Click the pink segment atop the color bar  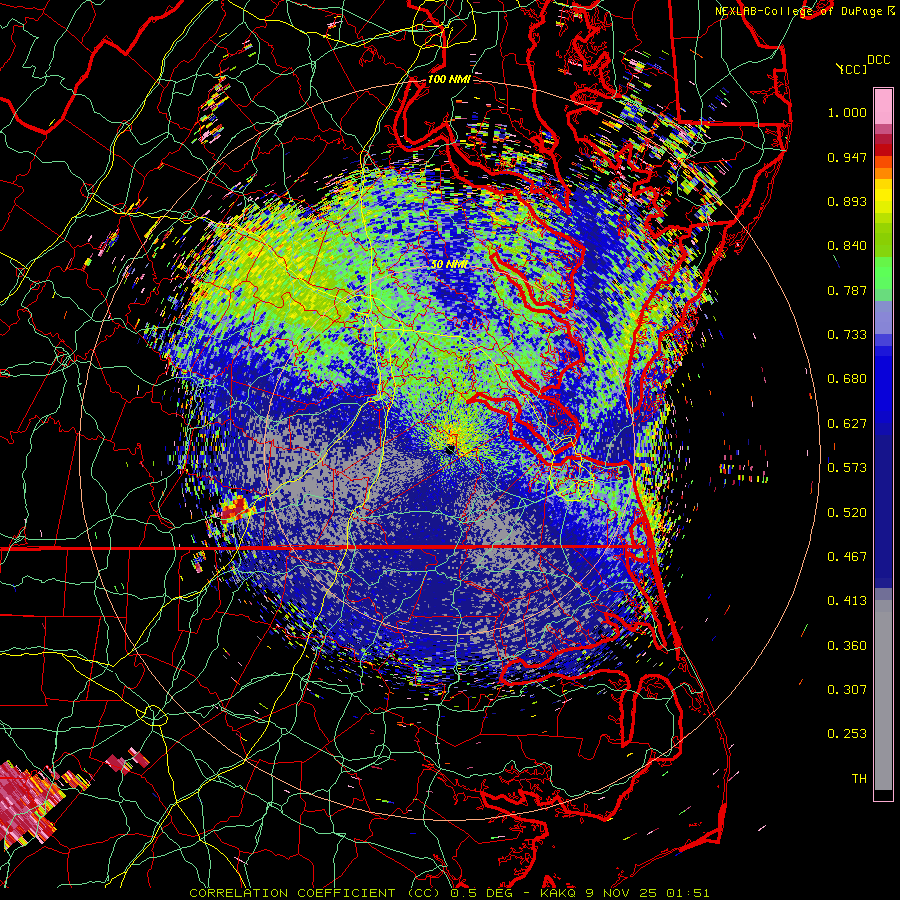[883, 107]
